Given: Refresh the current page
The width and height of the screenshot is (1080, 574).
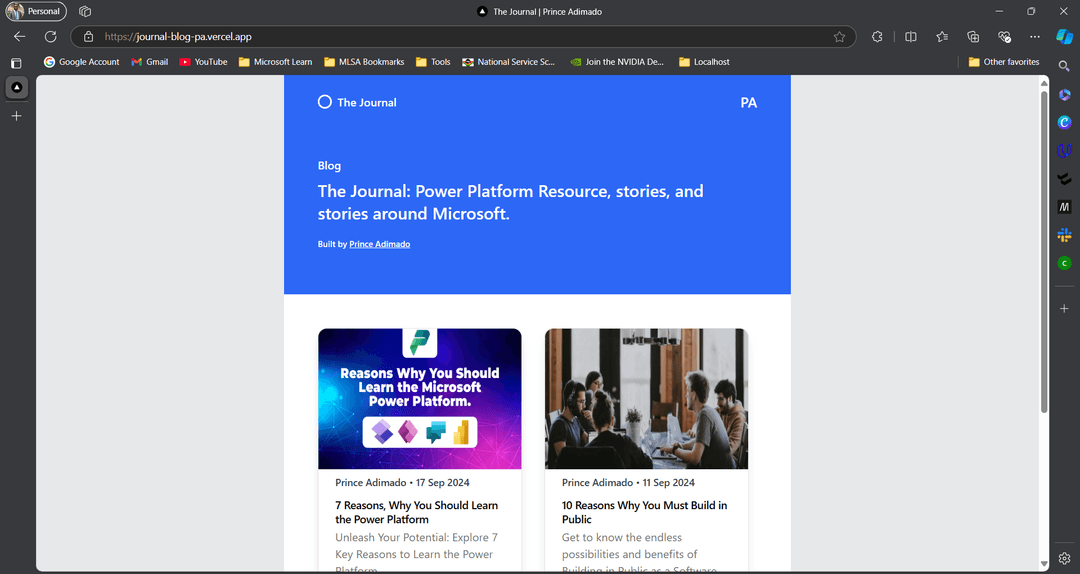Looking at the screenshot, I should point(50,37).
